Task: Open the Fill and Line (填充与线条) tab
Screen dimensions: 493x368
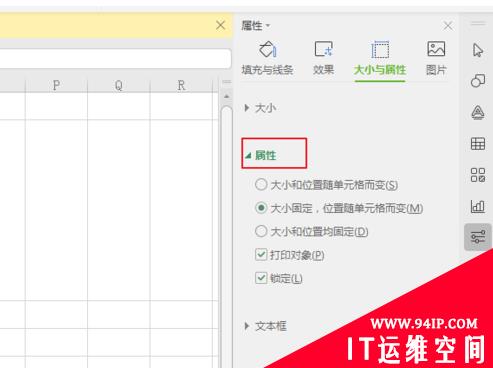Action: 267,58
